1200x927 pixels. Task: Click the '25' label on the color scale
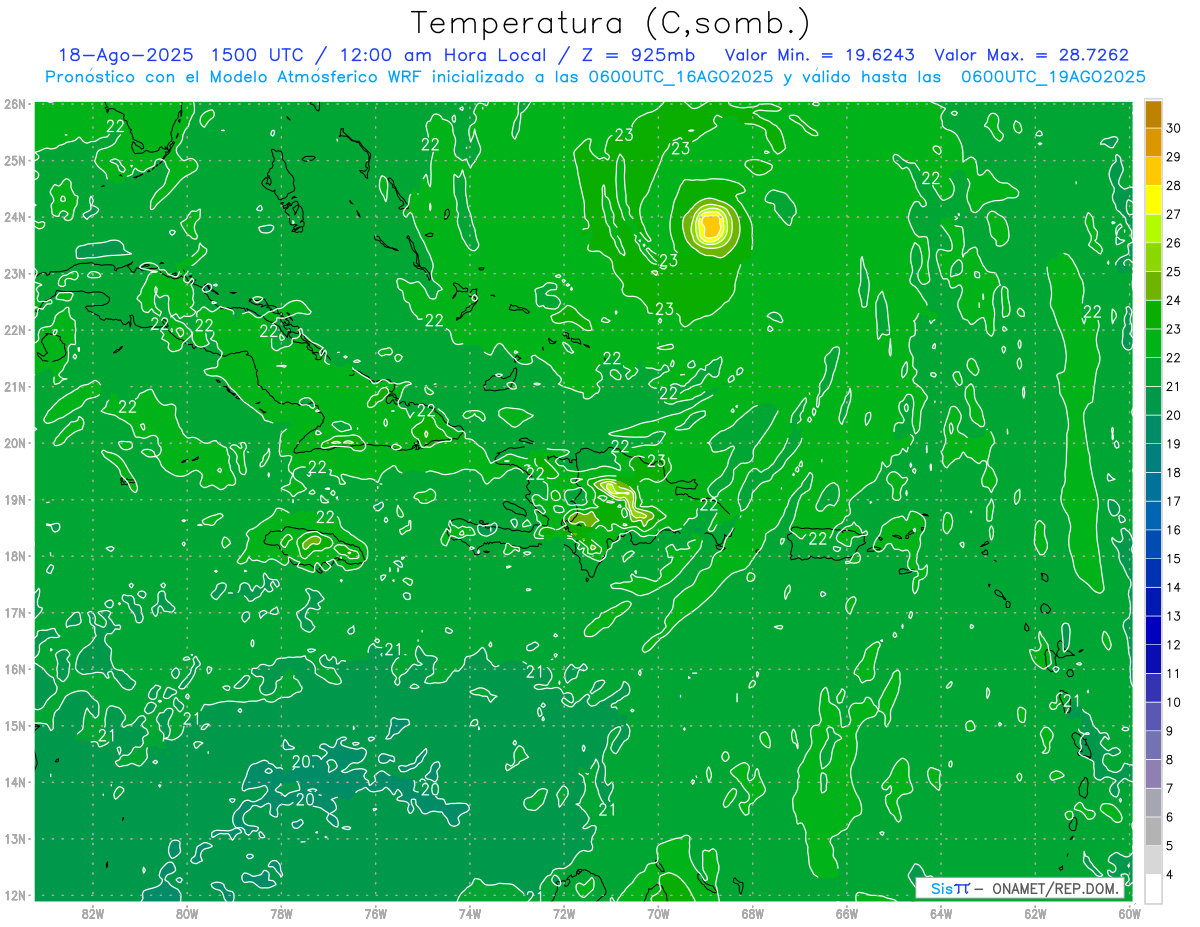(1173, 271)
